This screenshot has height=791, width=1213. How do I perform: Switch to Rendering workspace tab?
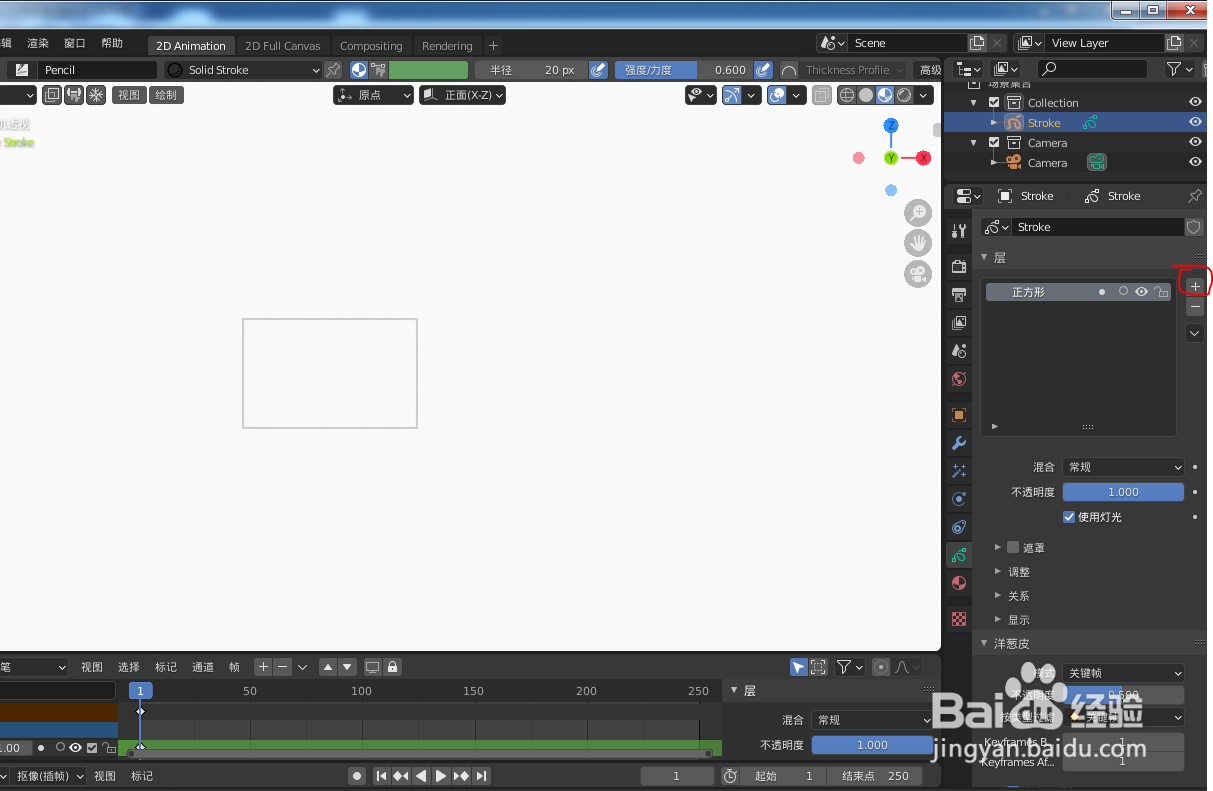click(447, 46)
